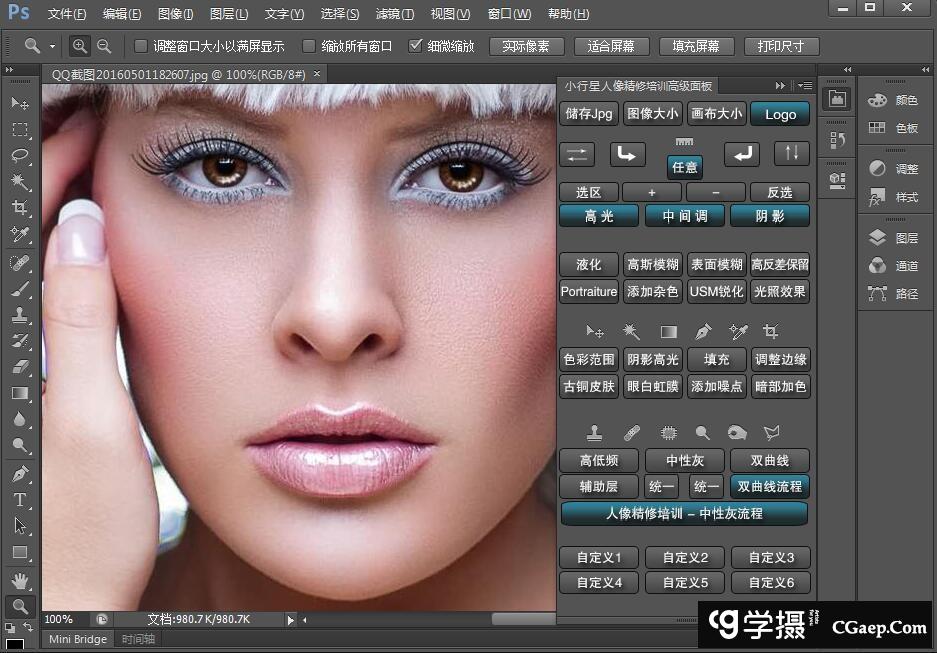Screen dimensions: 937x653
Task: Expand the status bar info arrow
Action: [x=291, y=620]
